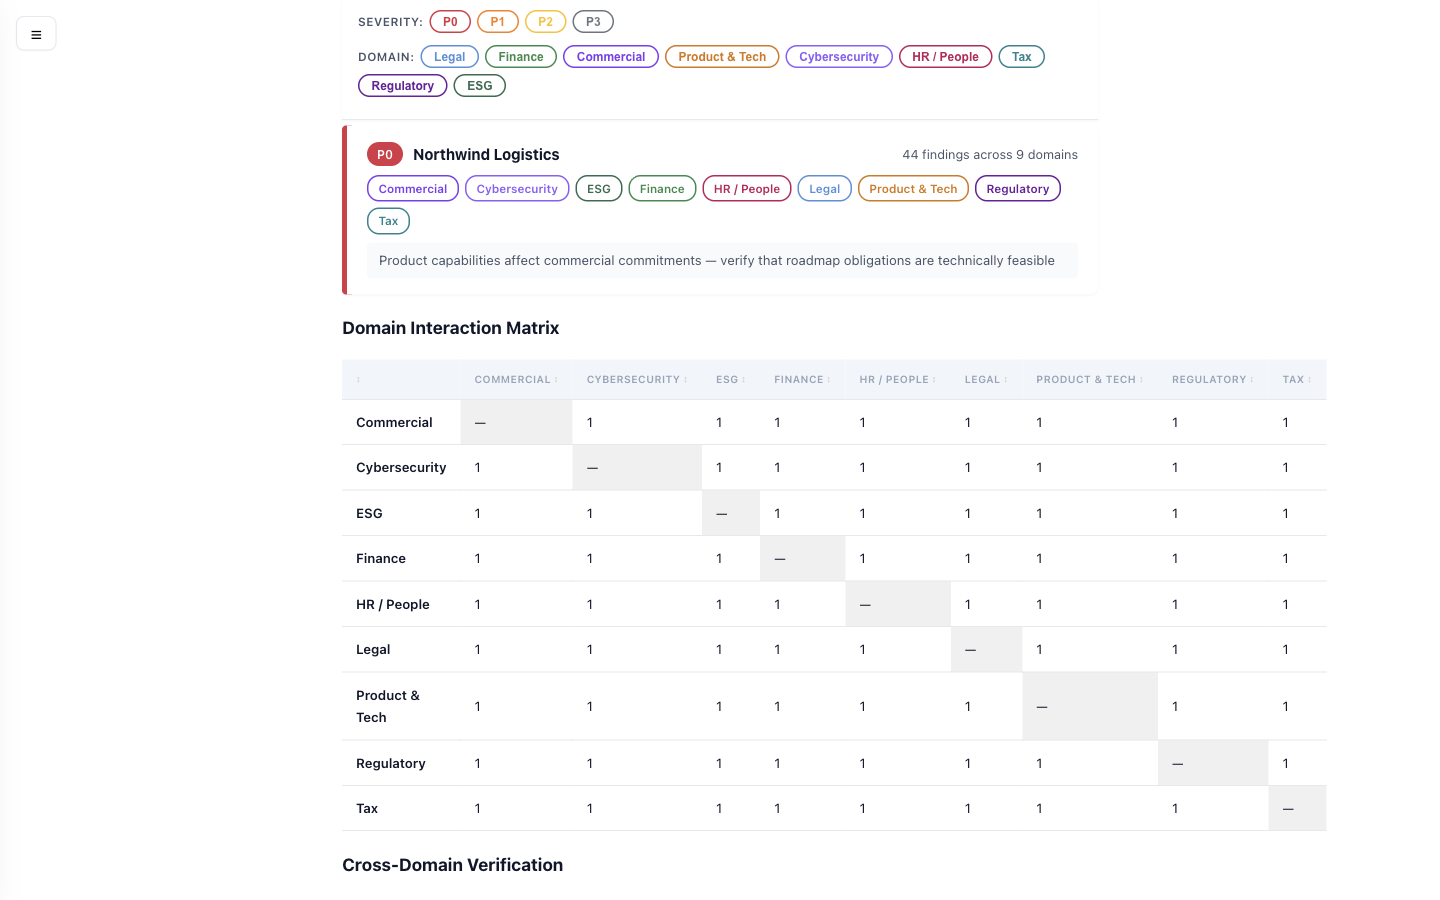Click Legal tag in Northwind card

(825, 189)
